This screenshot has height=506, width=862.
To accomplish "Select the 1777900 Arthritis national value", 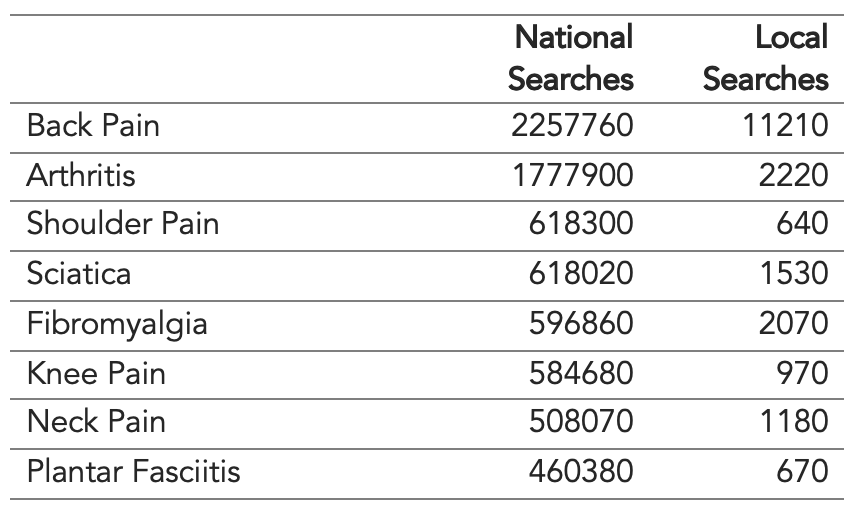I will coord(573,175).
